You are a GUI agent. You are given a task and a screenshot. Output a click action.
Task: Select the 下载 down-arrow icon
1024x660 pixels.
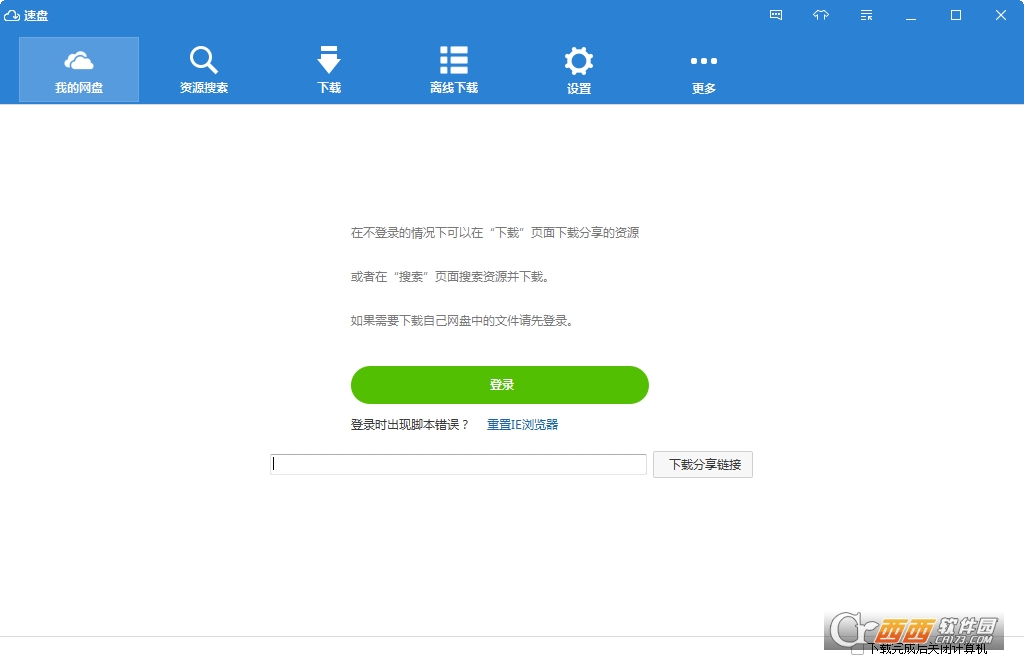click(x=329, y=60)
